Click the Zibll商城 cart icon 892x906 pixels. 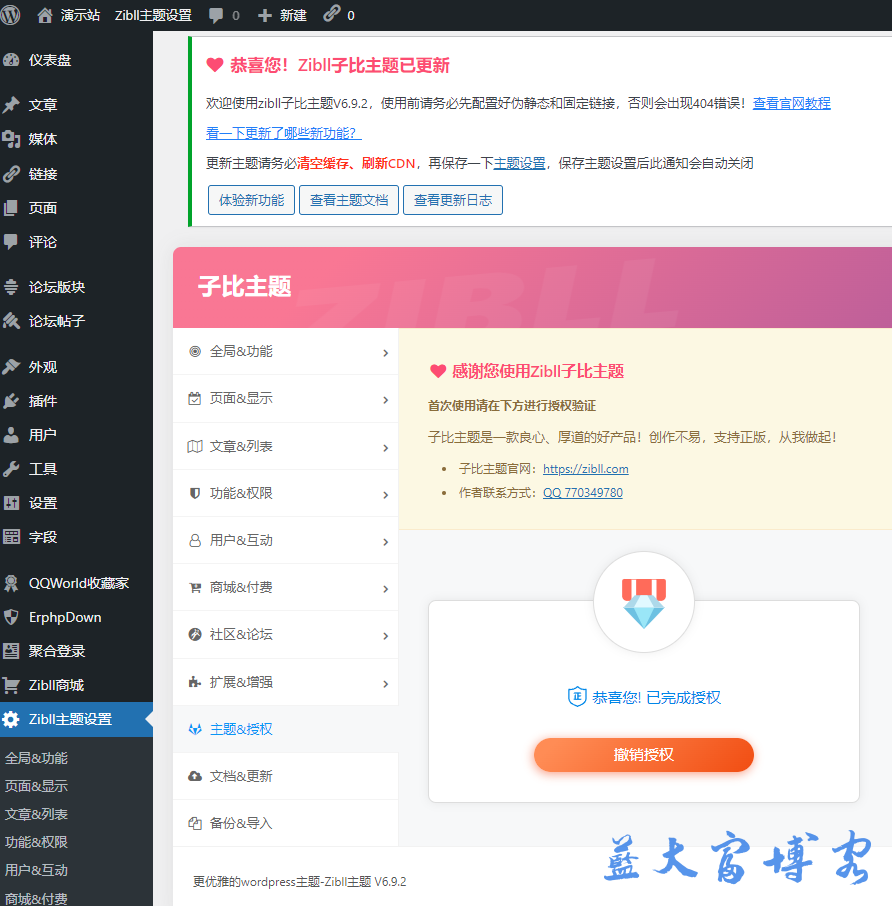[x=11, y=685]
